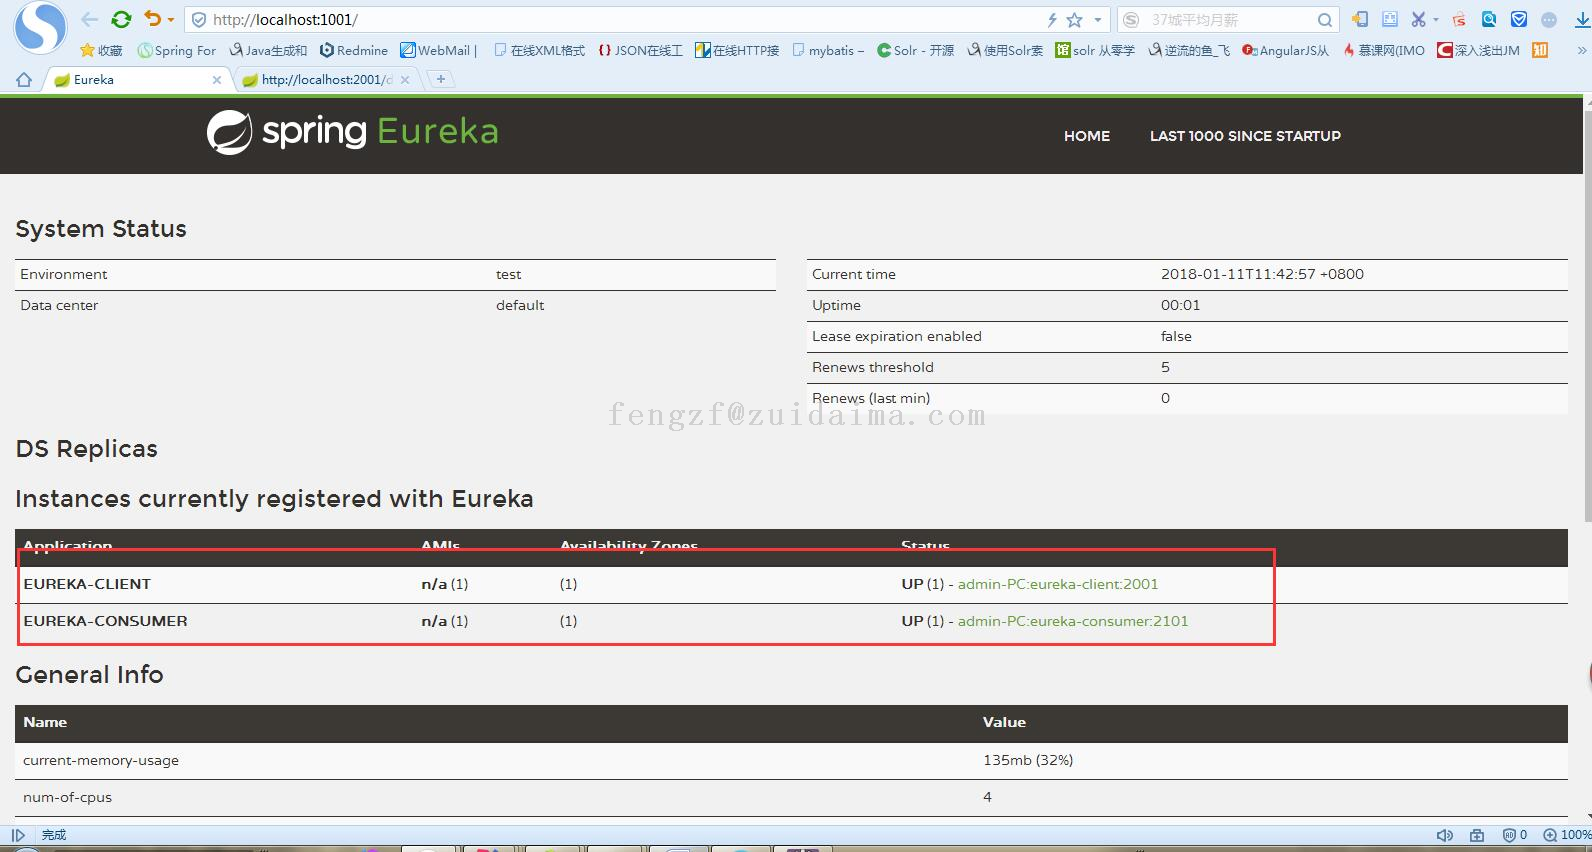Click the undo closed tab arrow icon
The width and height of the screenshot is (1592, 852).
(x=152, y=19)
